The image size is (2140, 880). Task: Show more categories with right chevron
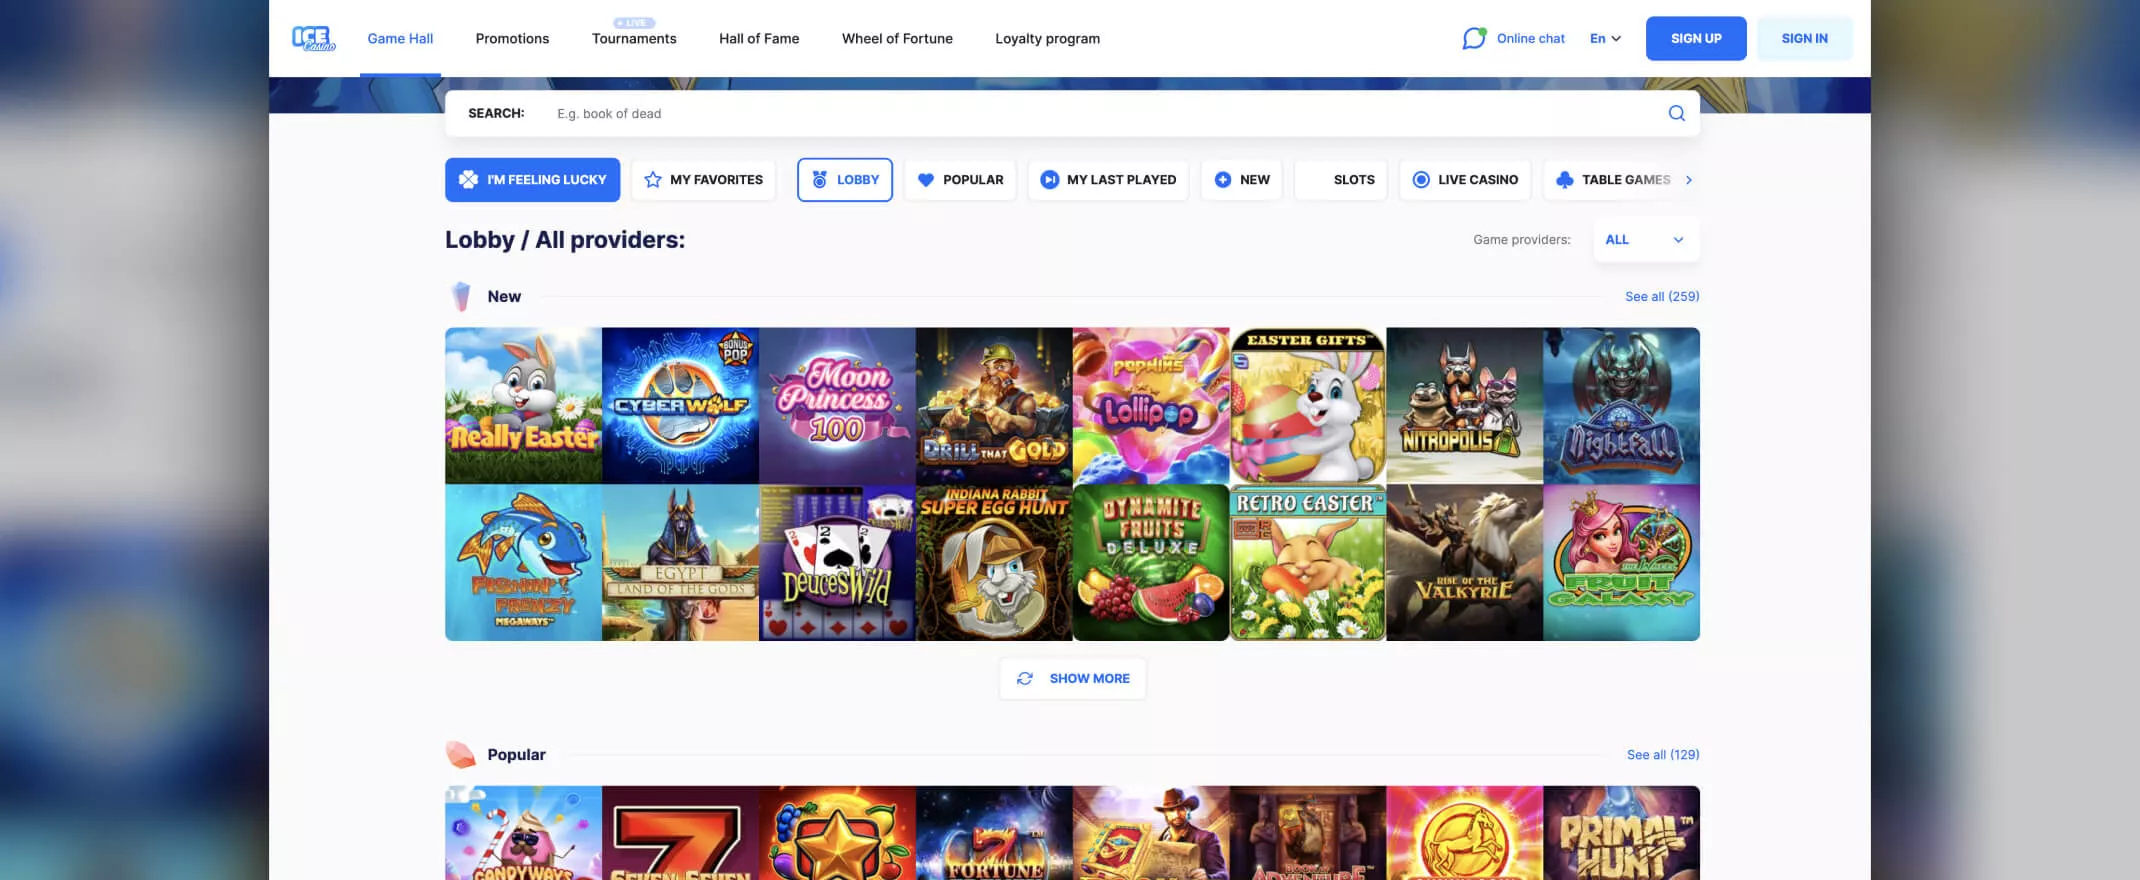click(1689, 180)
